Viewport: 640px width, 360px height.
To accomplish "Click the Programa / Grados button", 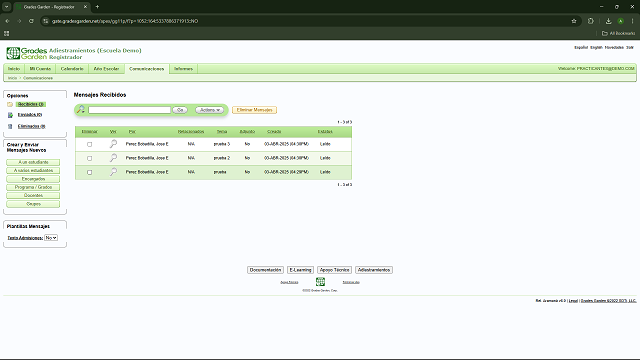I will tap(33, 187).
